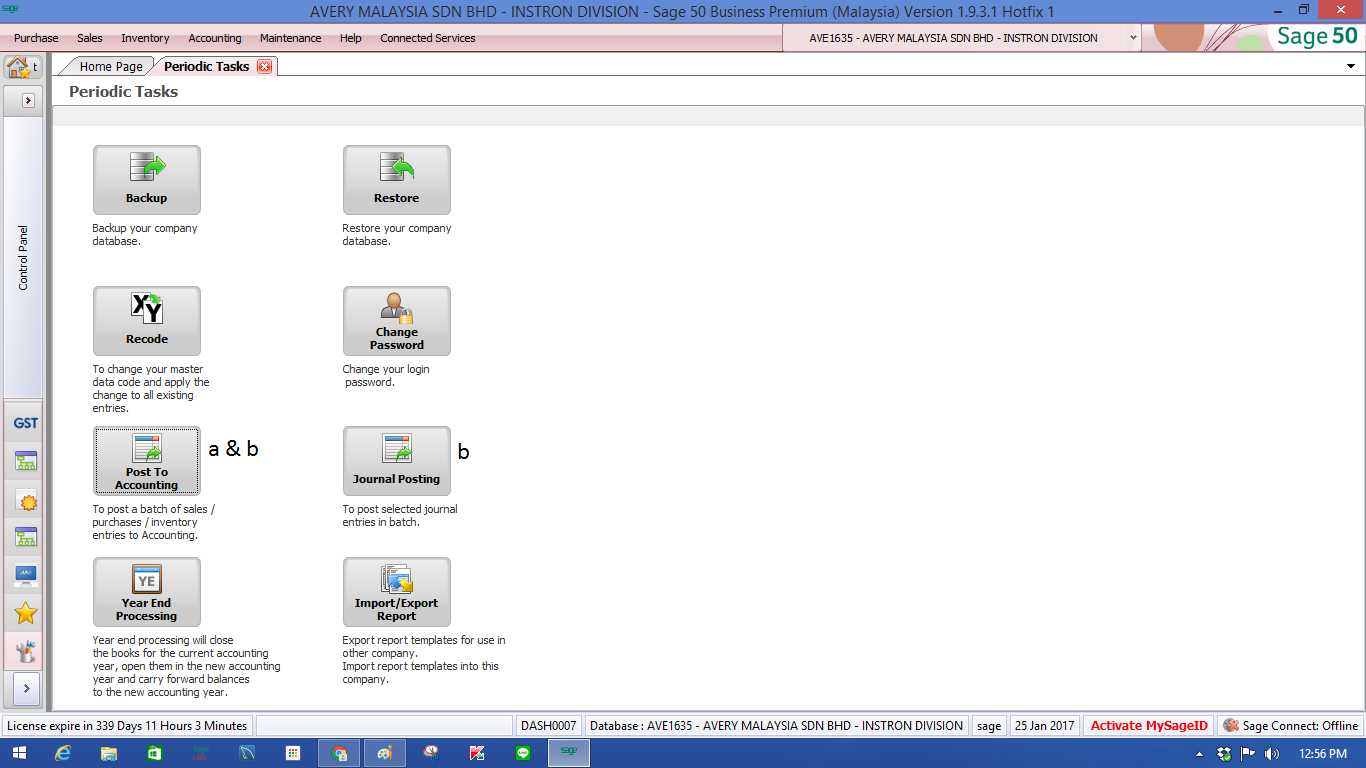The width and height of the screenshot is (1366, 768).
Task: Launch Internet Explorer from taskbar
Action: click(63, 753)
